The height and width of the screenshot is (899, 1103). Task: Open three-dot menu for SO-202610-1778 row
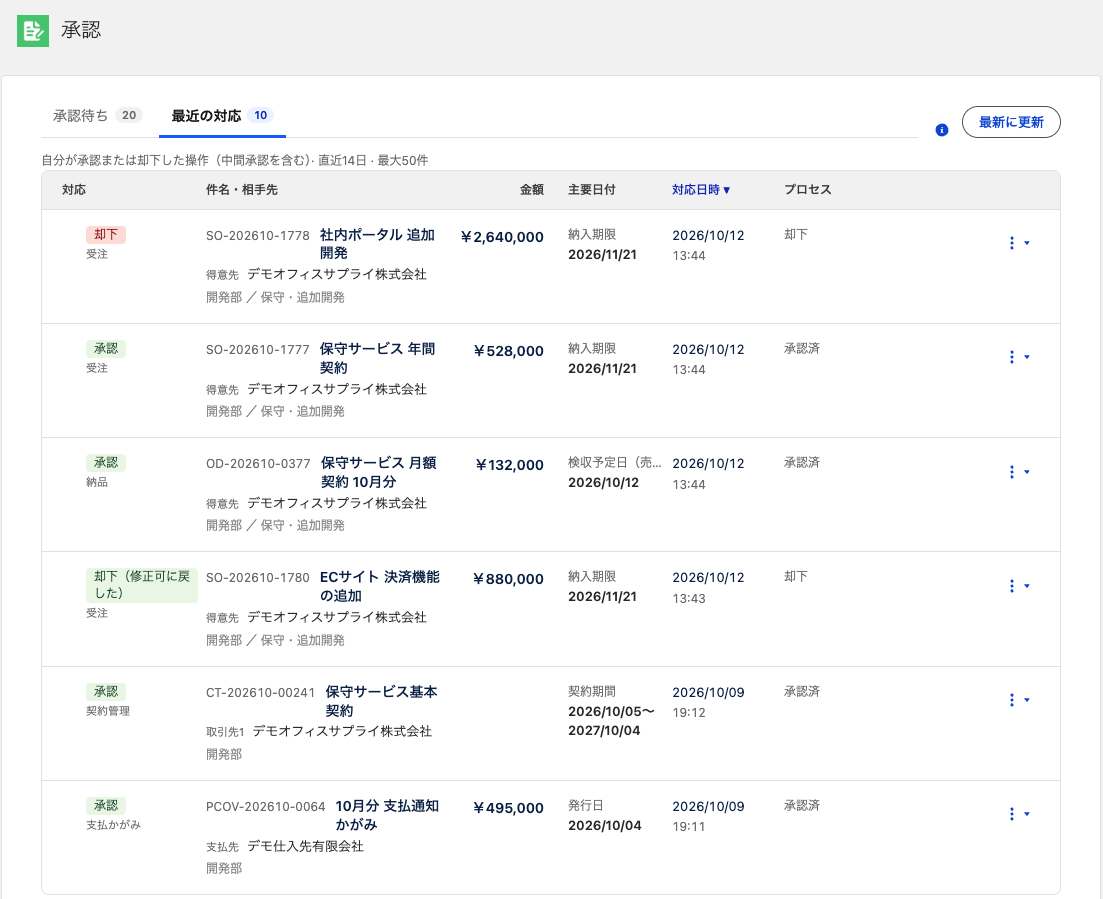[x=1012, y=243]
